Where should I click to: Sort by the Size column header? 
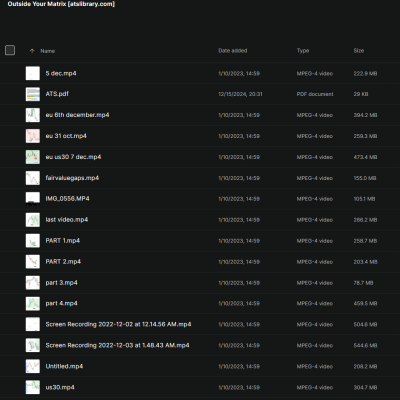point(359,51)
